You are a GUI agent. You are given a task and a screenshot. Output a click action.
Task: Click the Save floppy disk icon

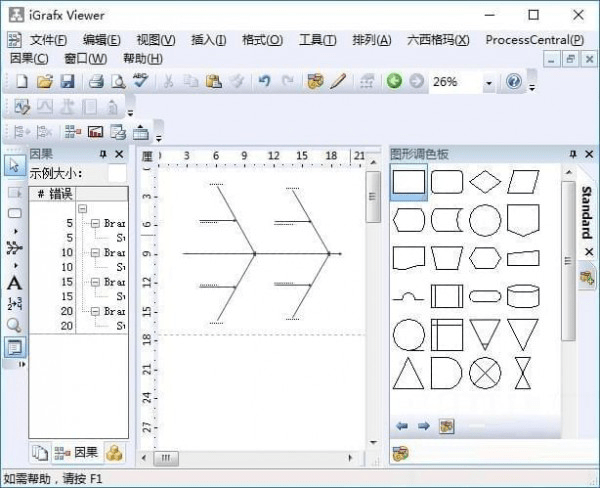[x=68, y=82]
